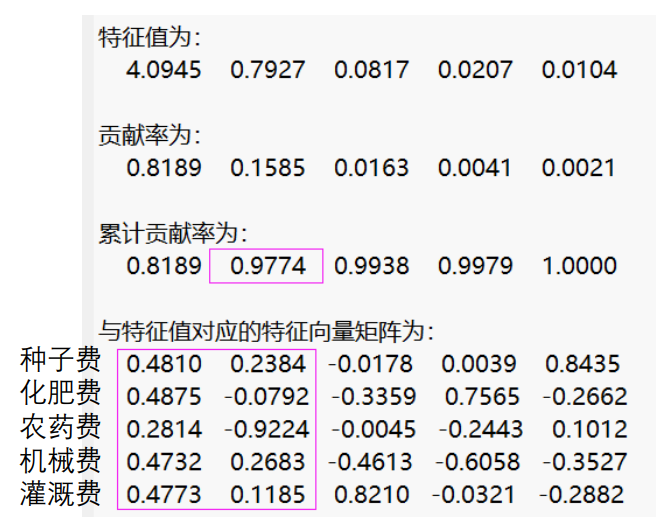Click the 特征值为 heading
The height and width of the screenshot is (532, 656).
[149, 37]
